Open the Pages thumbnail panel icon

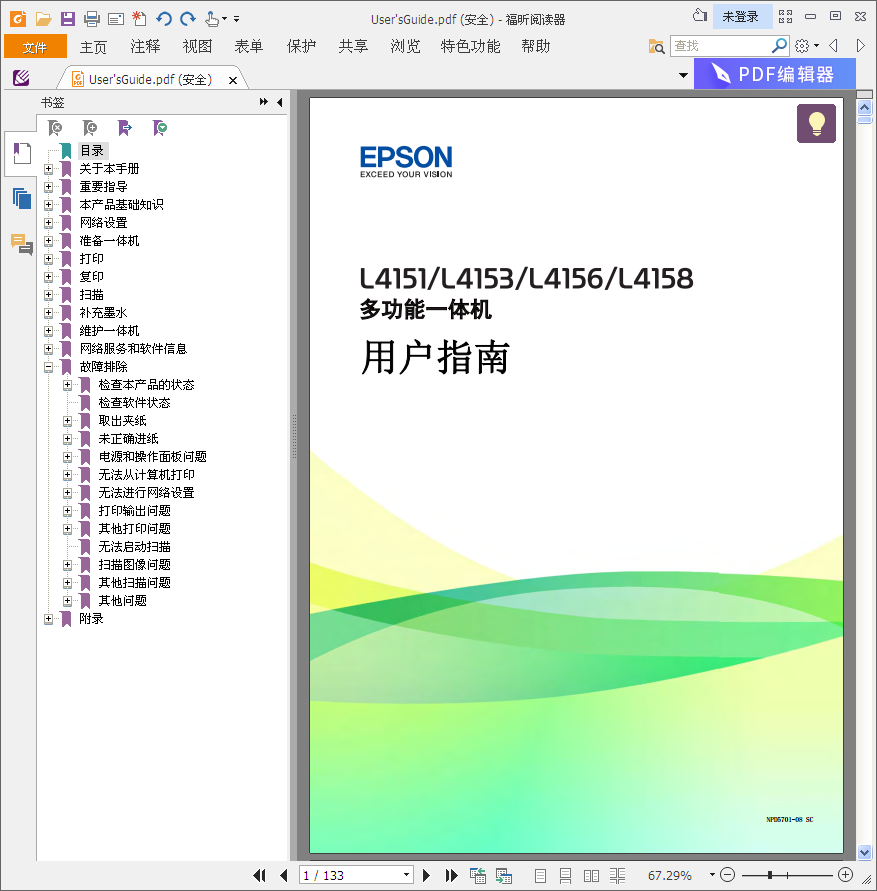[22, 198]
